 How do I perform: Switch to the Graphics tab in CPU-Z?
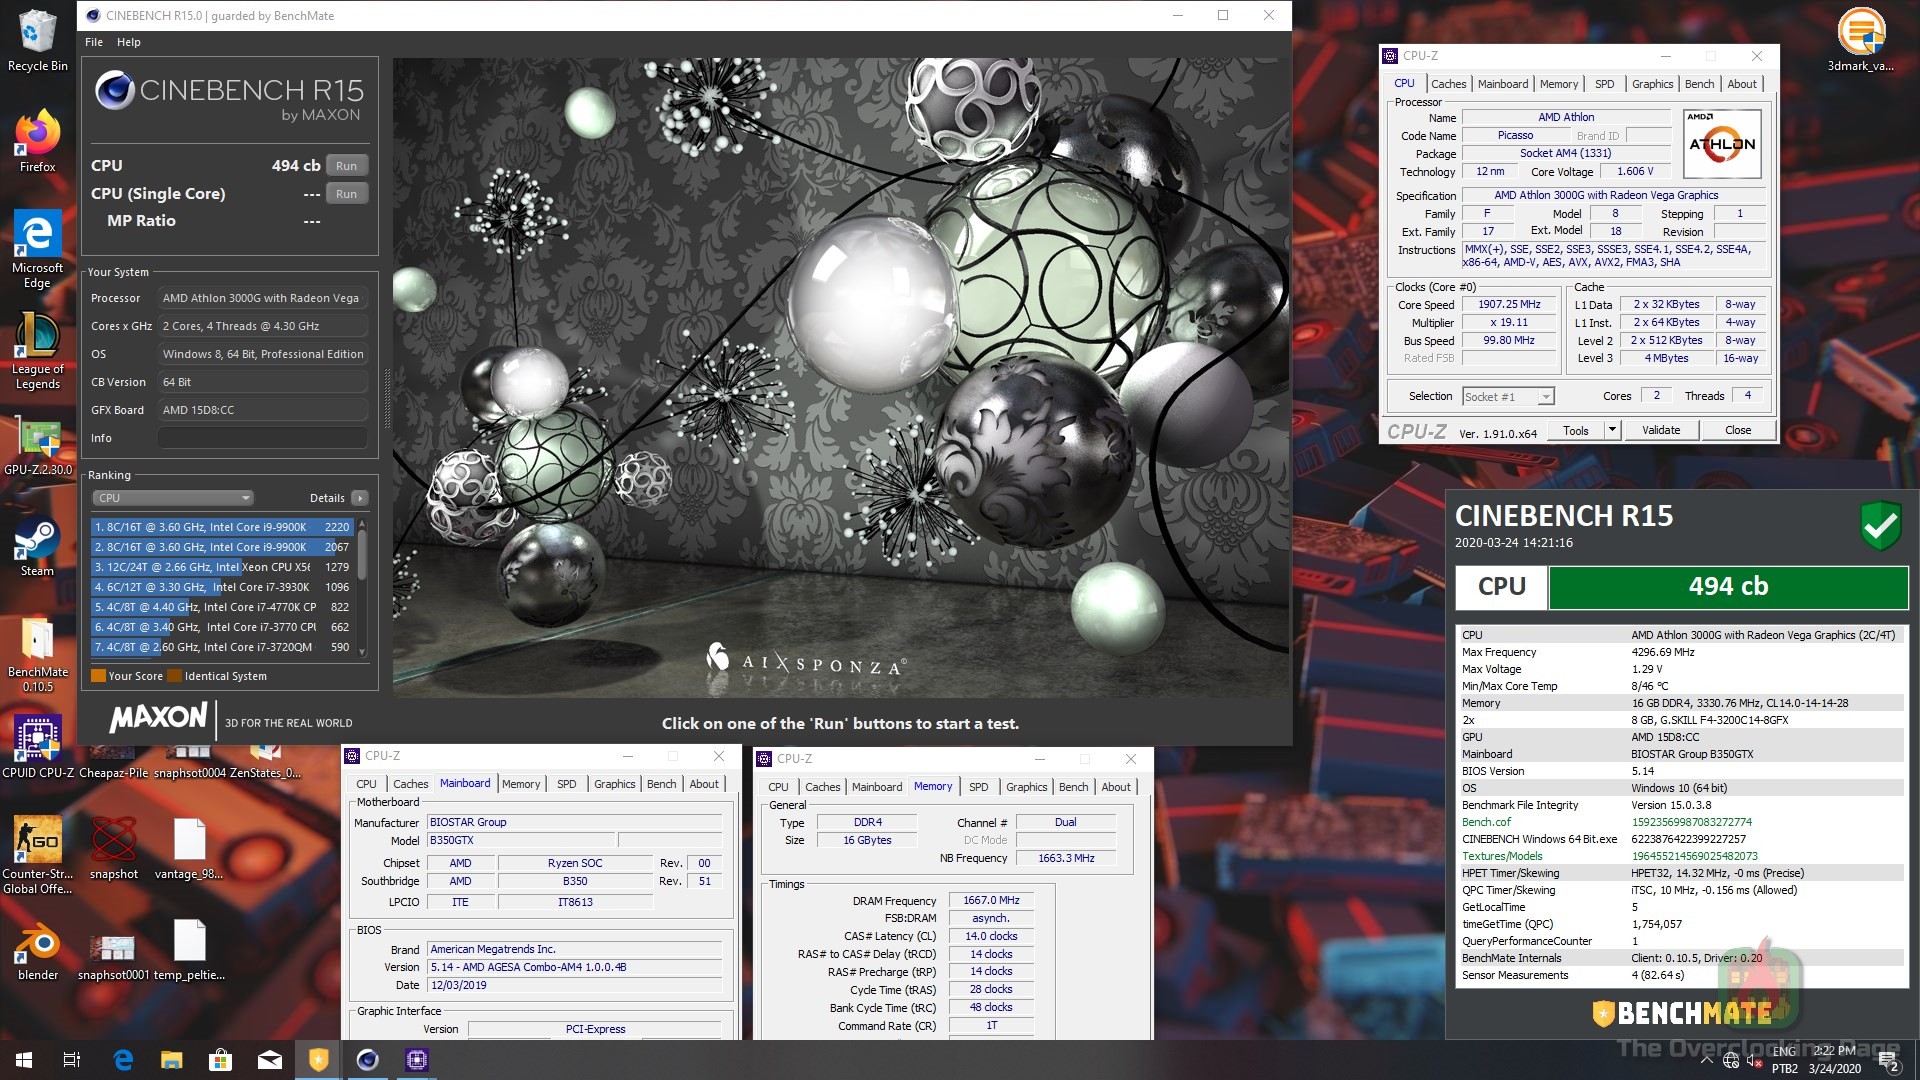[1652, 84]
